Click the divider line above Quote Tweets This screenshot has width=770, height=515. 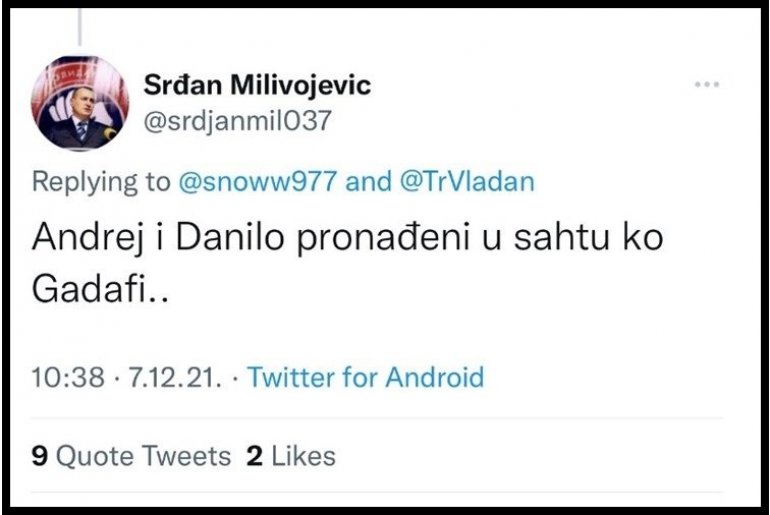tap(377, 418)
